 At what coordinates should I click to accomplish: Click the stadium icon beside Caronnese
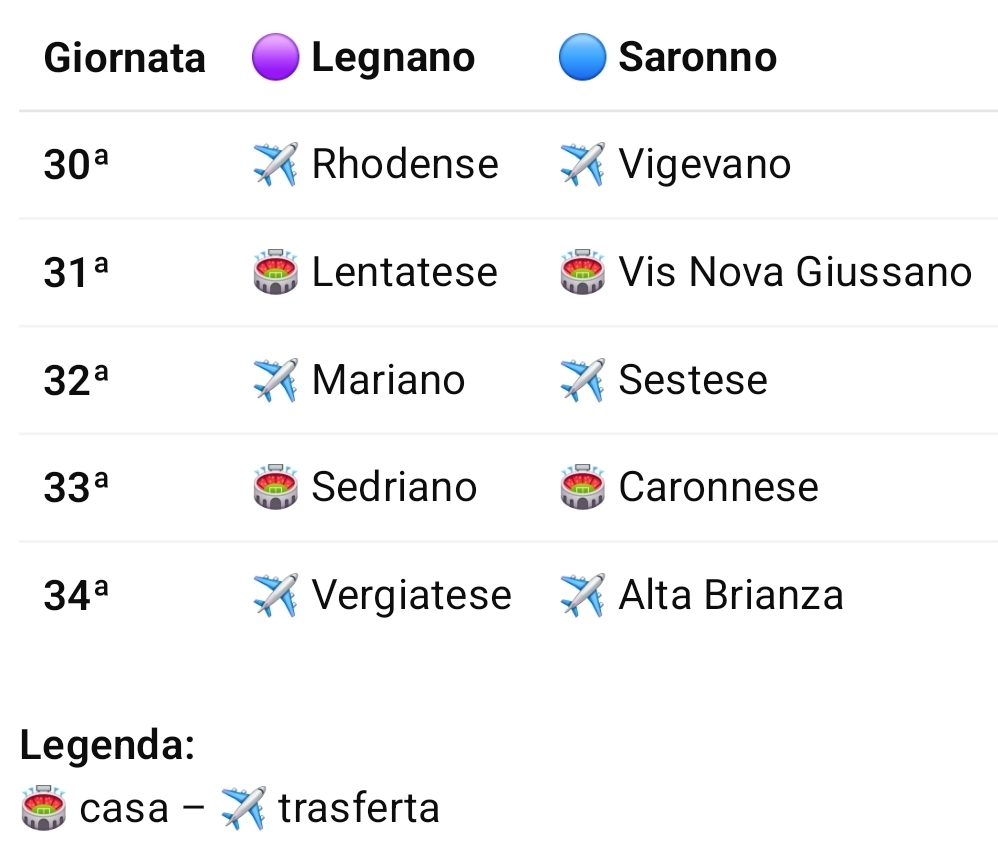pyautogui.click(x=582, y=487)
